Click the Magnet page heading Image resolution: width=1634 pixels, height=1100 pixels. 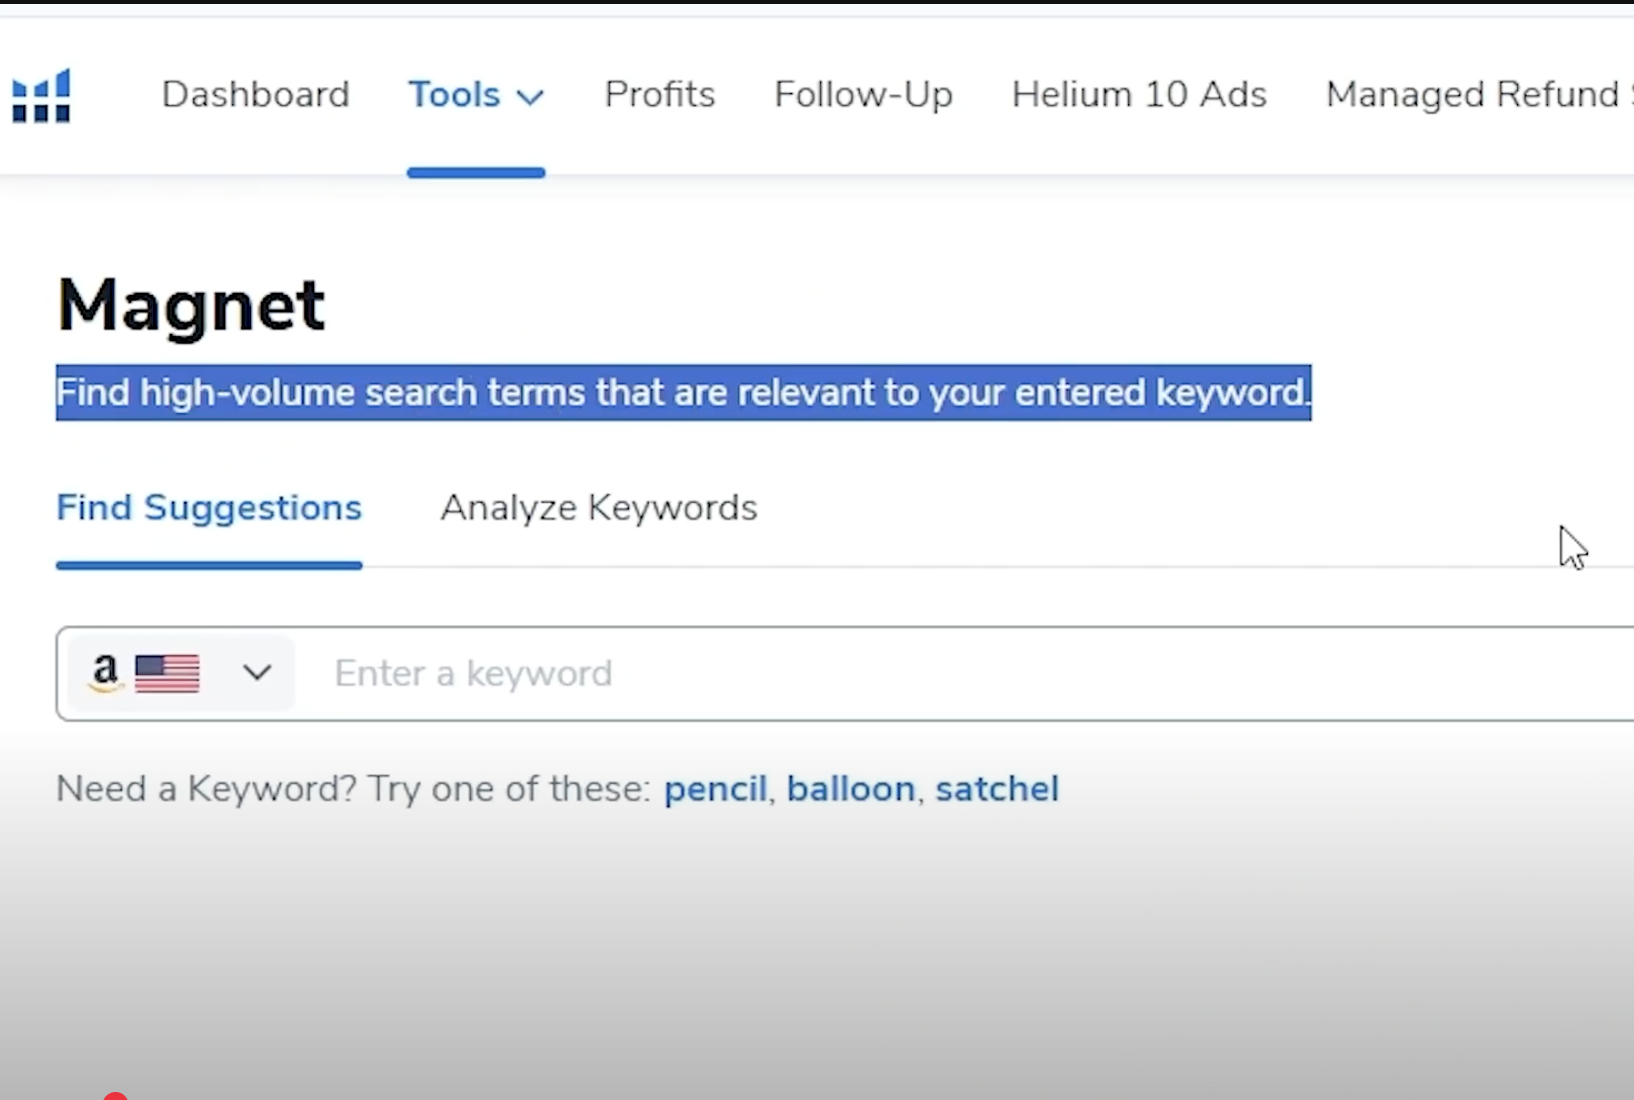pos(190,305)
